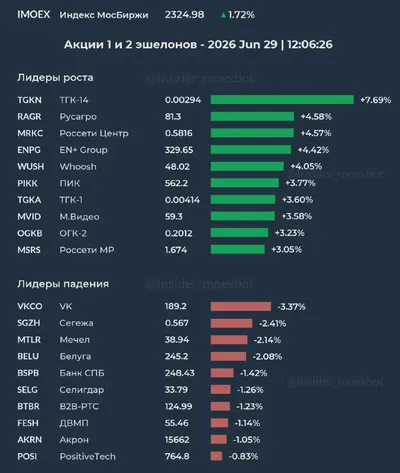This screenshot has width=400, height=473.
Task: Click the MTLR Мечел price 38.94
Action: coord(177,340)
